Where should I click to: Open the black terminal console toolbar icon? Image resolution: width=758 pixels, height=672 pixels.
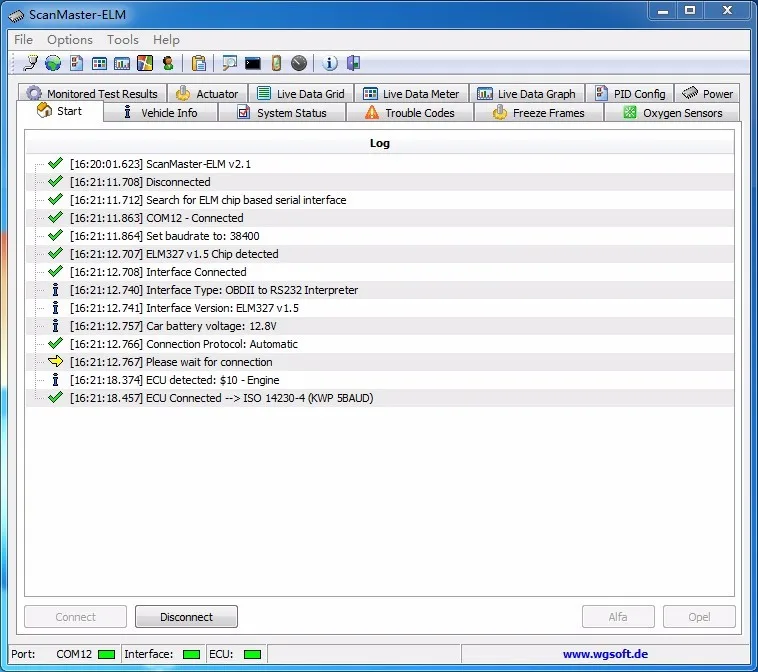tap(252, 63)
